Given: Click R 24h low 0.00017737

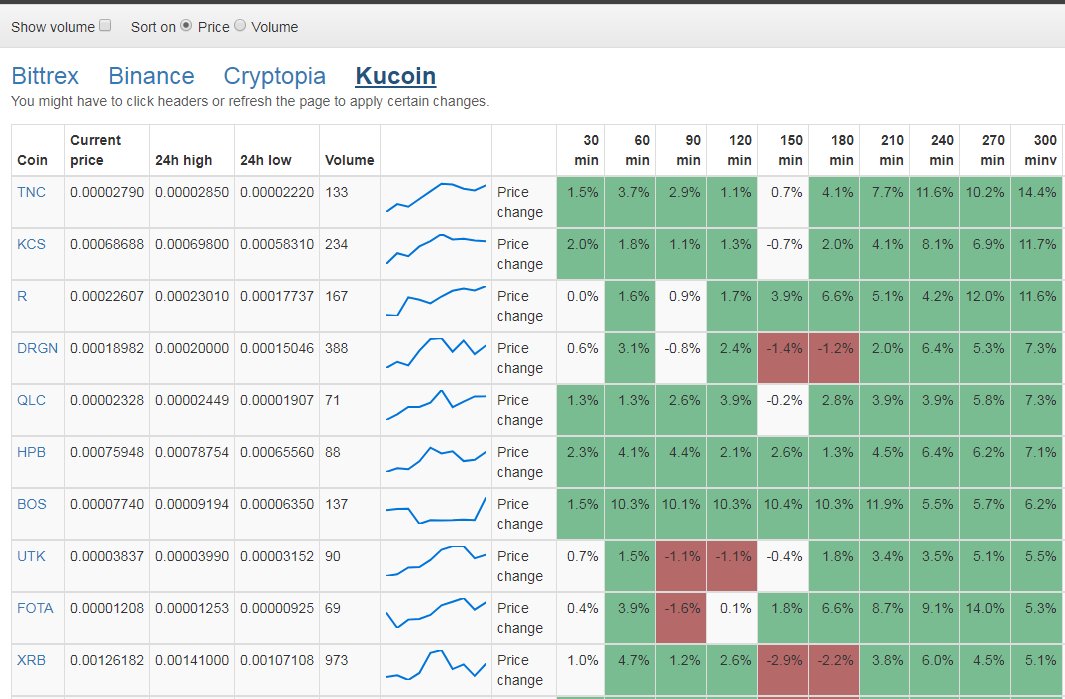Looking at the screenshot, I should (276, 296).
